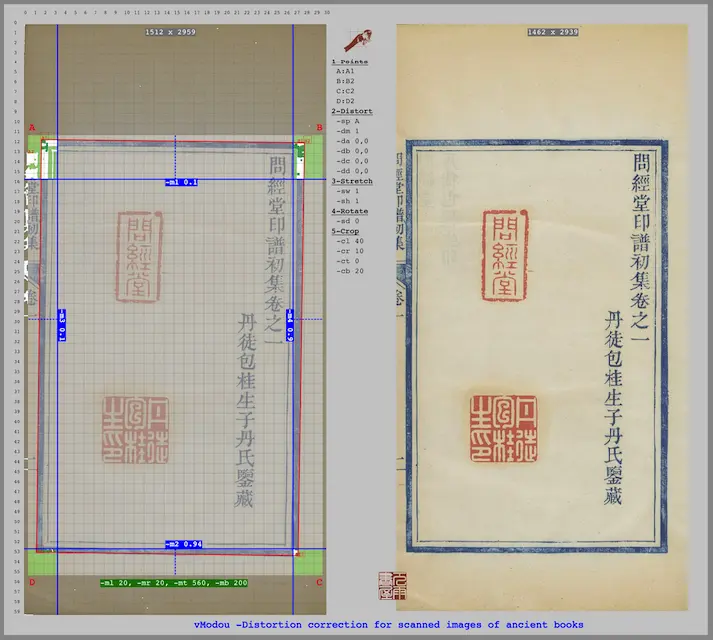Click the red corner marker 'D'
Viewport: 713px width, 640px height.
[32, 582]
